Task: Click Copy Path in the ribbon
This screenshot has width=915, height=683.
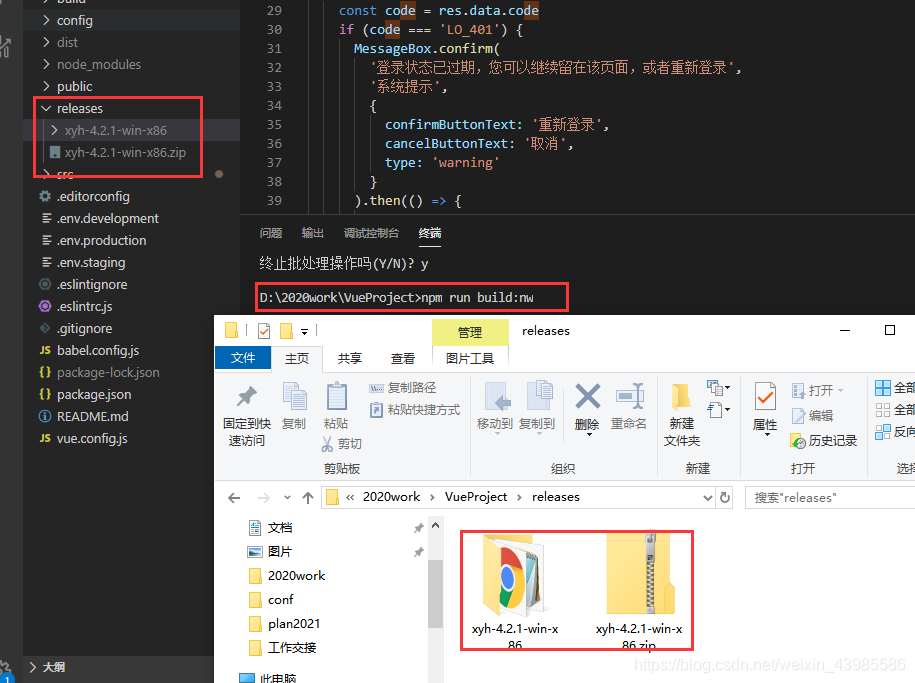Action: [x=403, y=388]
